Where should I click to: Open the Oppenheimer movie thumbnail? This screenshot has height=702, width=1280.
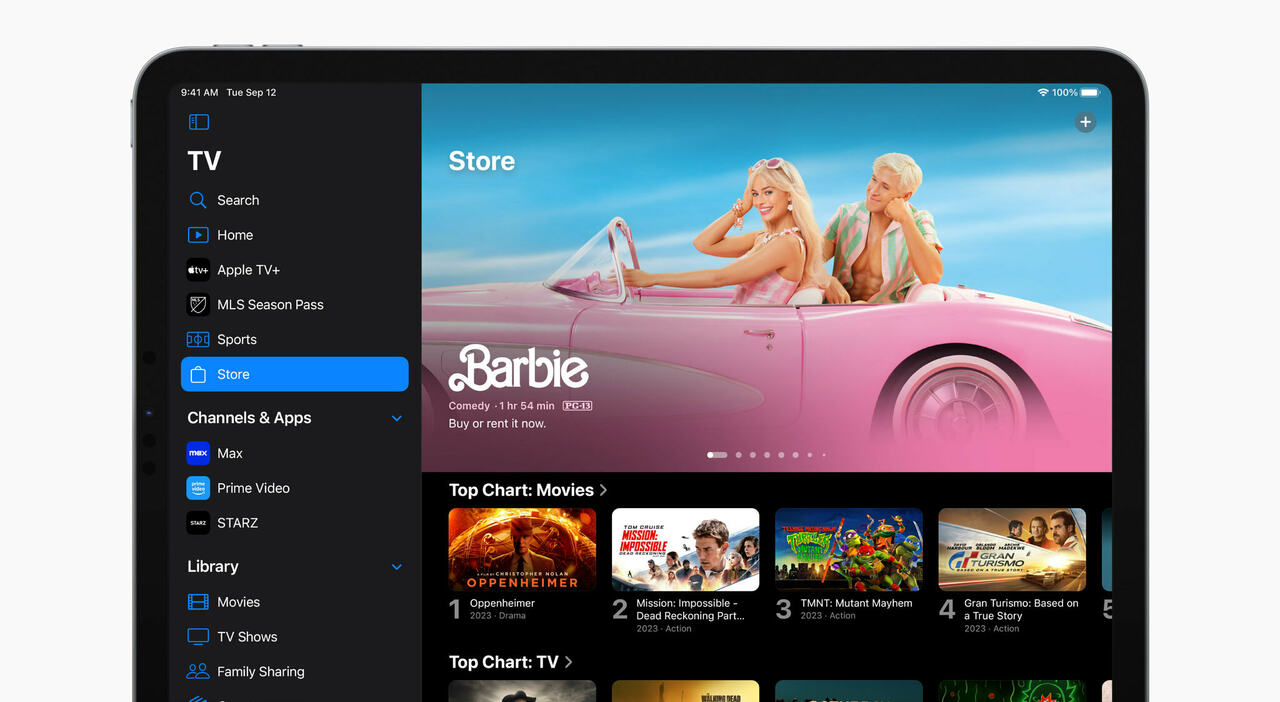(x=522, y=549)
